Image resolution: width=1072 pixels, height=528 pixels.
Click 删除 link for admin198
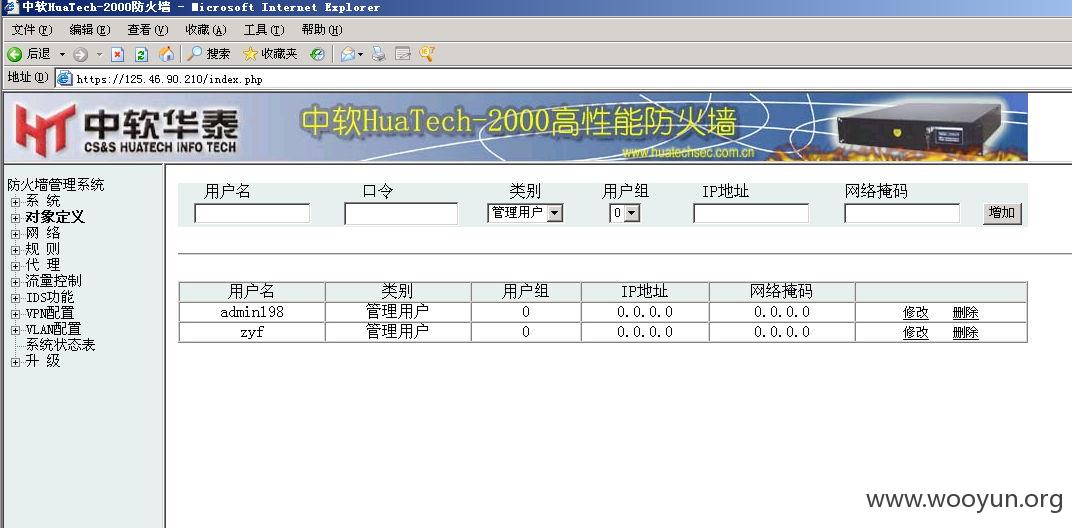965,313
